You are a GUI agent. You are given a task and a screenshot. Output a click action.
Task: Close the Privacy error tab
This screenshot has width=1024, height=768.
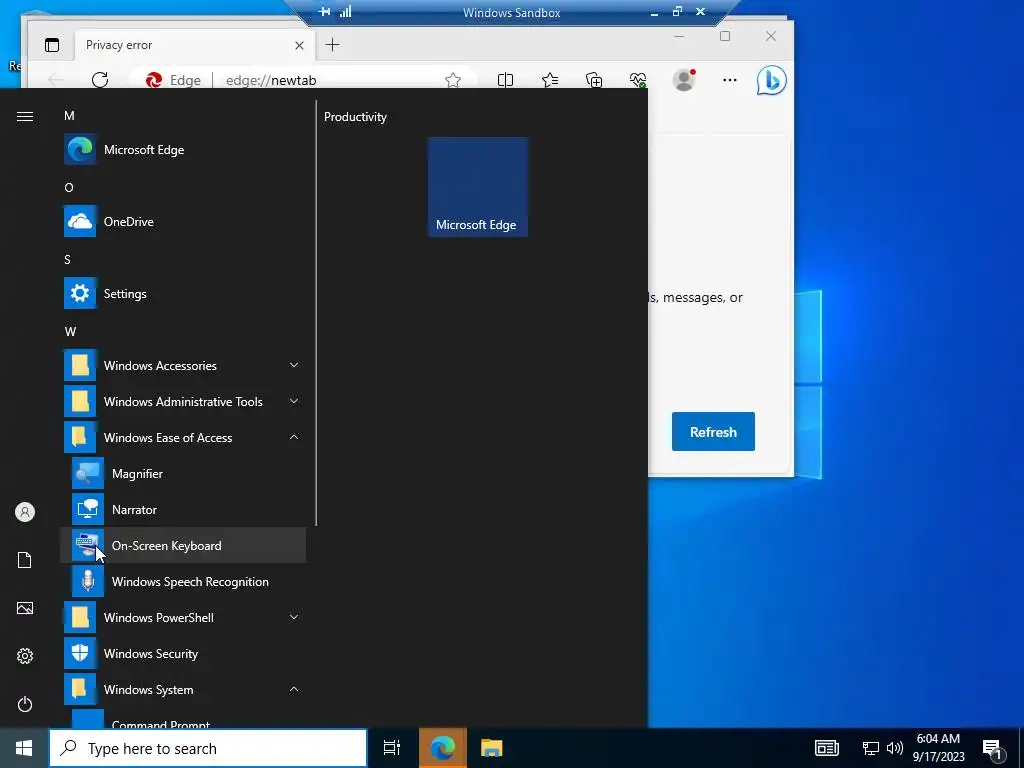[299, 45]
